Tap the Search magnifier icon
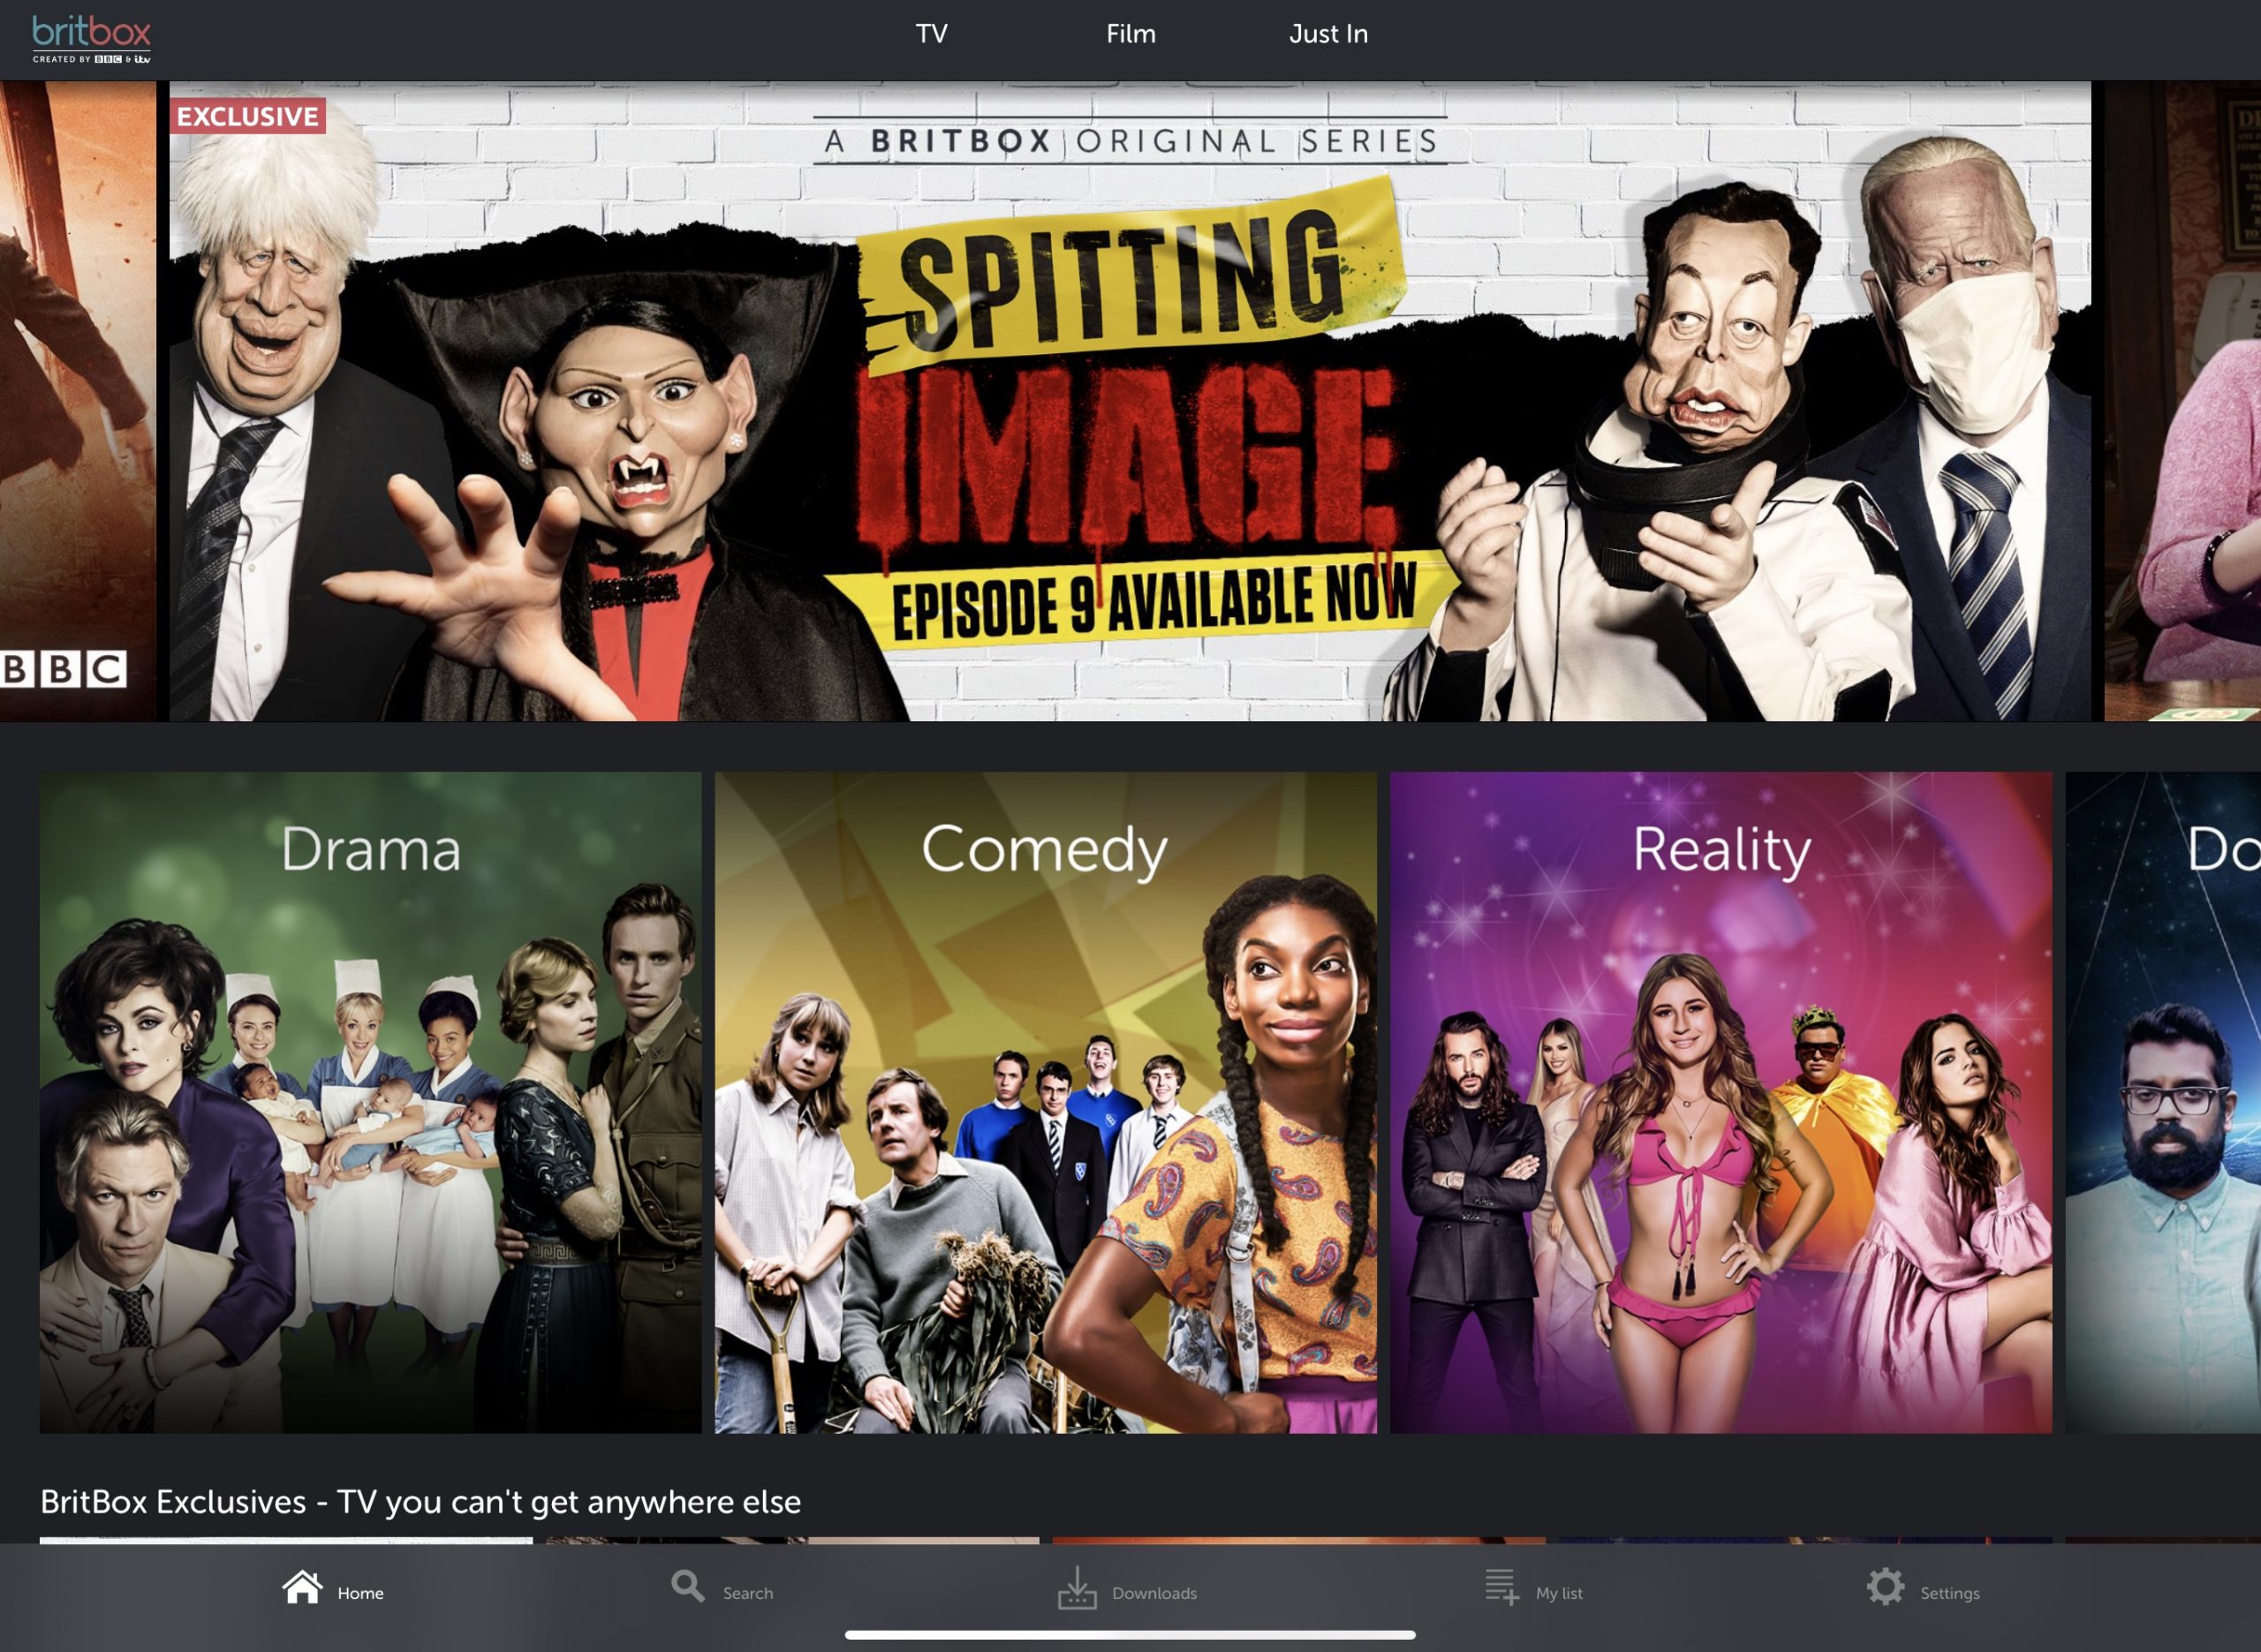Screen dimensions: 2261x1652 click(687, 1586)
